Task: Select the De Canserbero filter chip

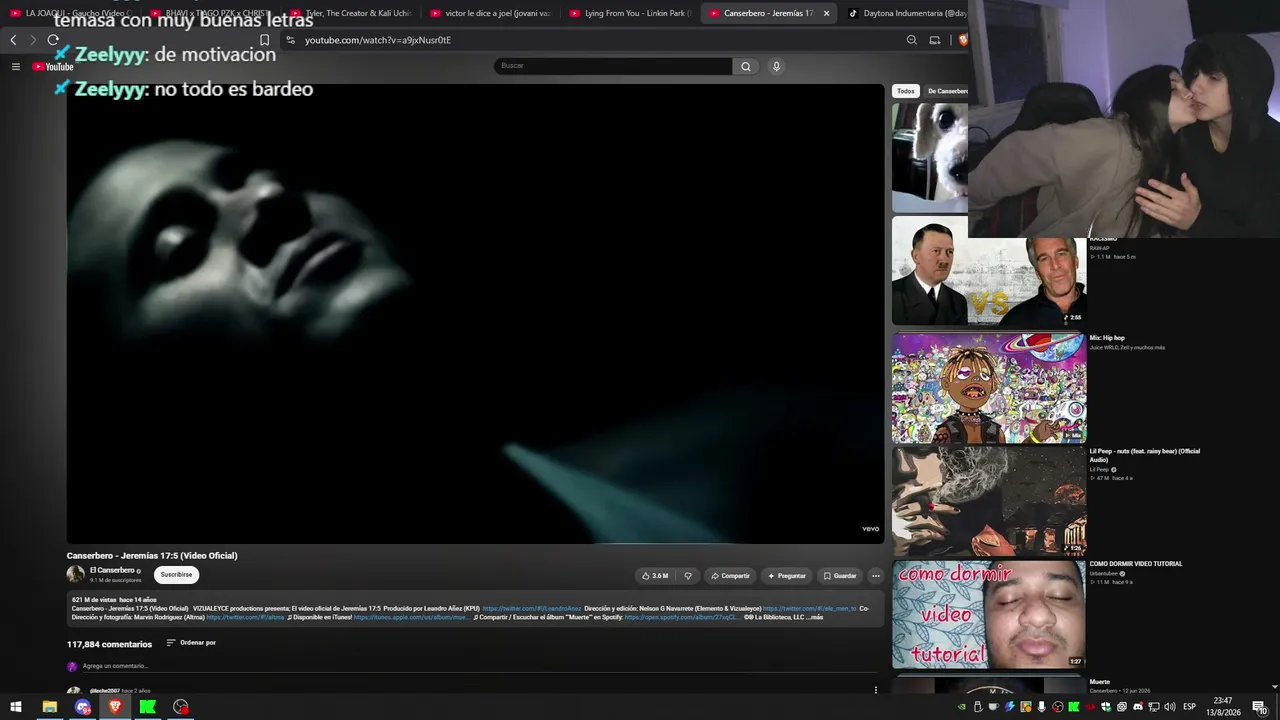Action: click(x=947, y=91)
